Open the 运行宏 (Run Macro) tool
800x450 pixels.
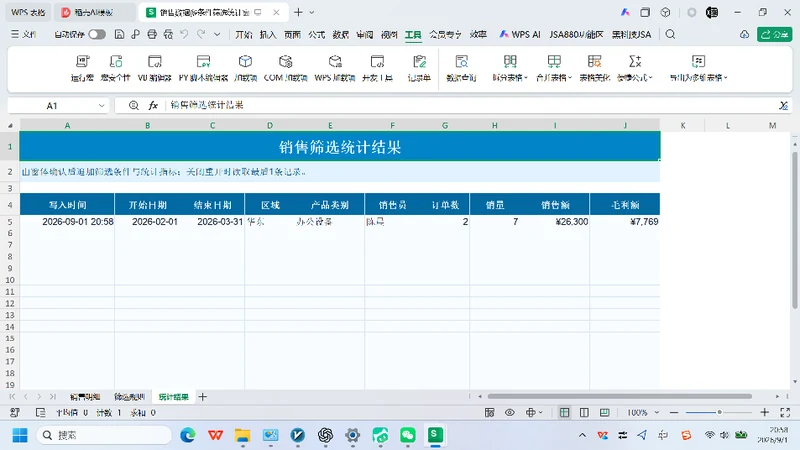[82, 68]
